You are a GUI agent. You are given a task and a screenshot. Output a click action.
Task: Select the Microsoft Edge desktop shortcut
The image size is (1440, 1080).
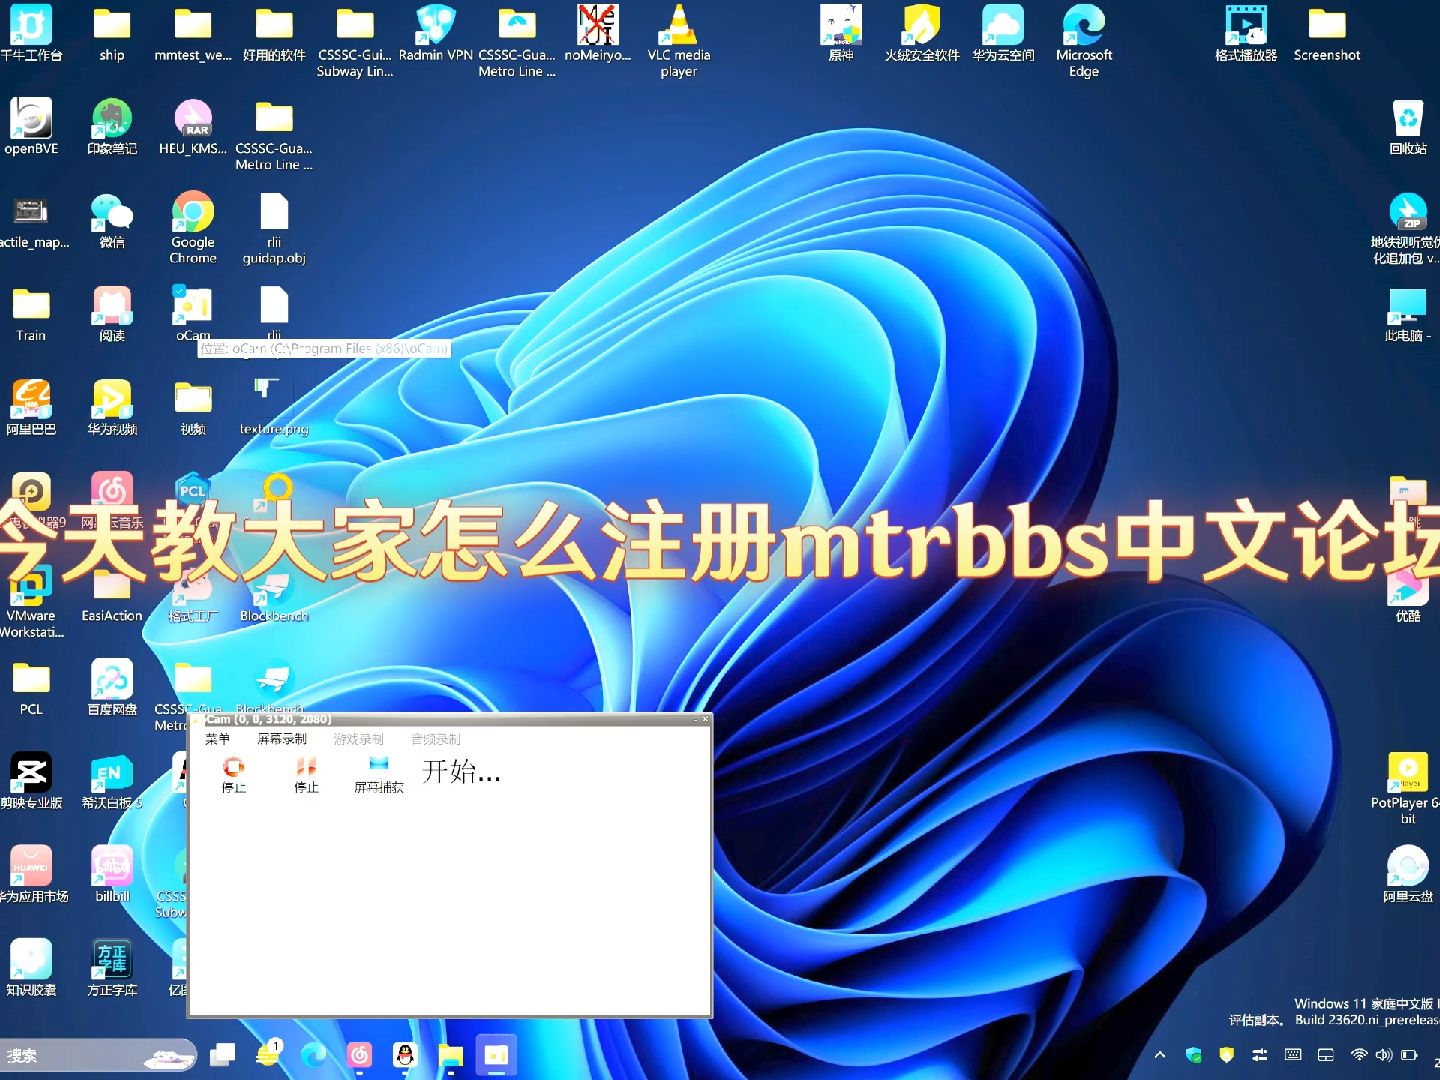1084,40
